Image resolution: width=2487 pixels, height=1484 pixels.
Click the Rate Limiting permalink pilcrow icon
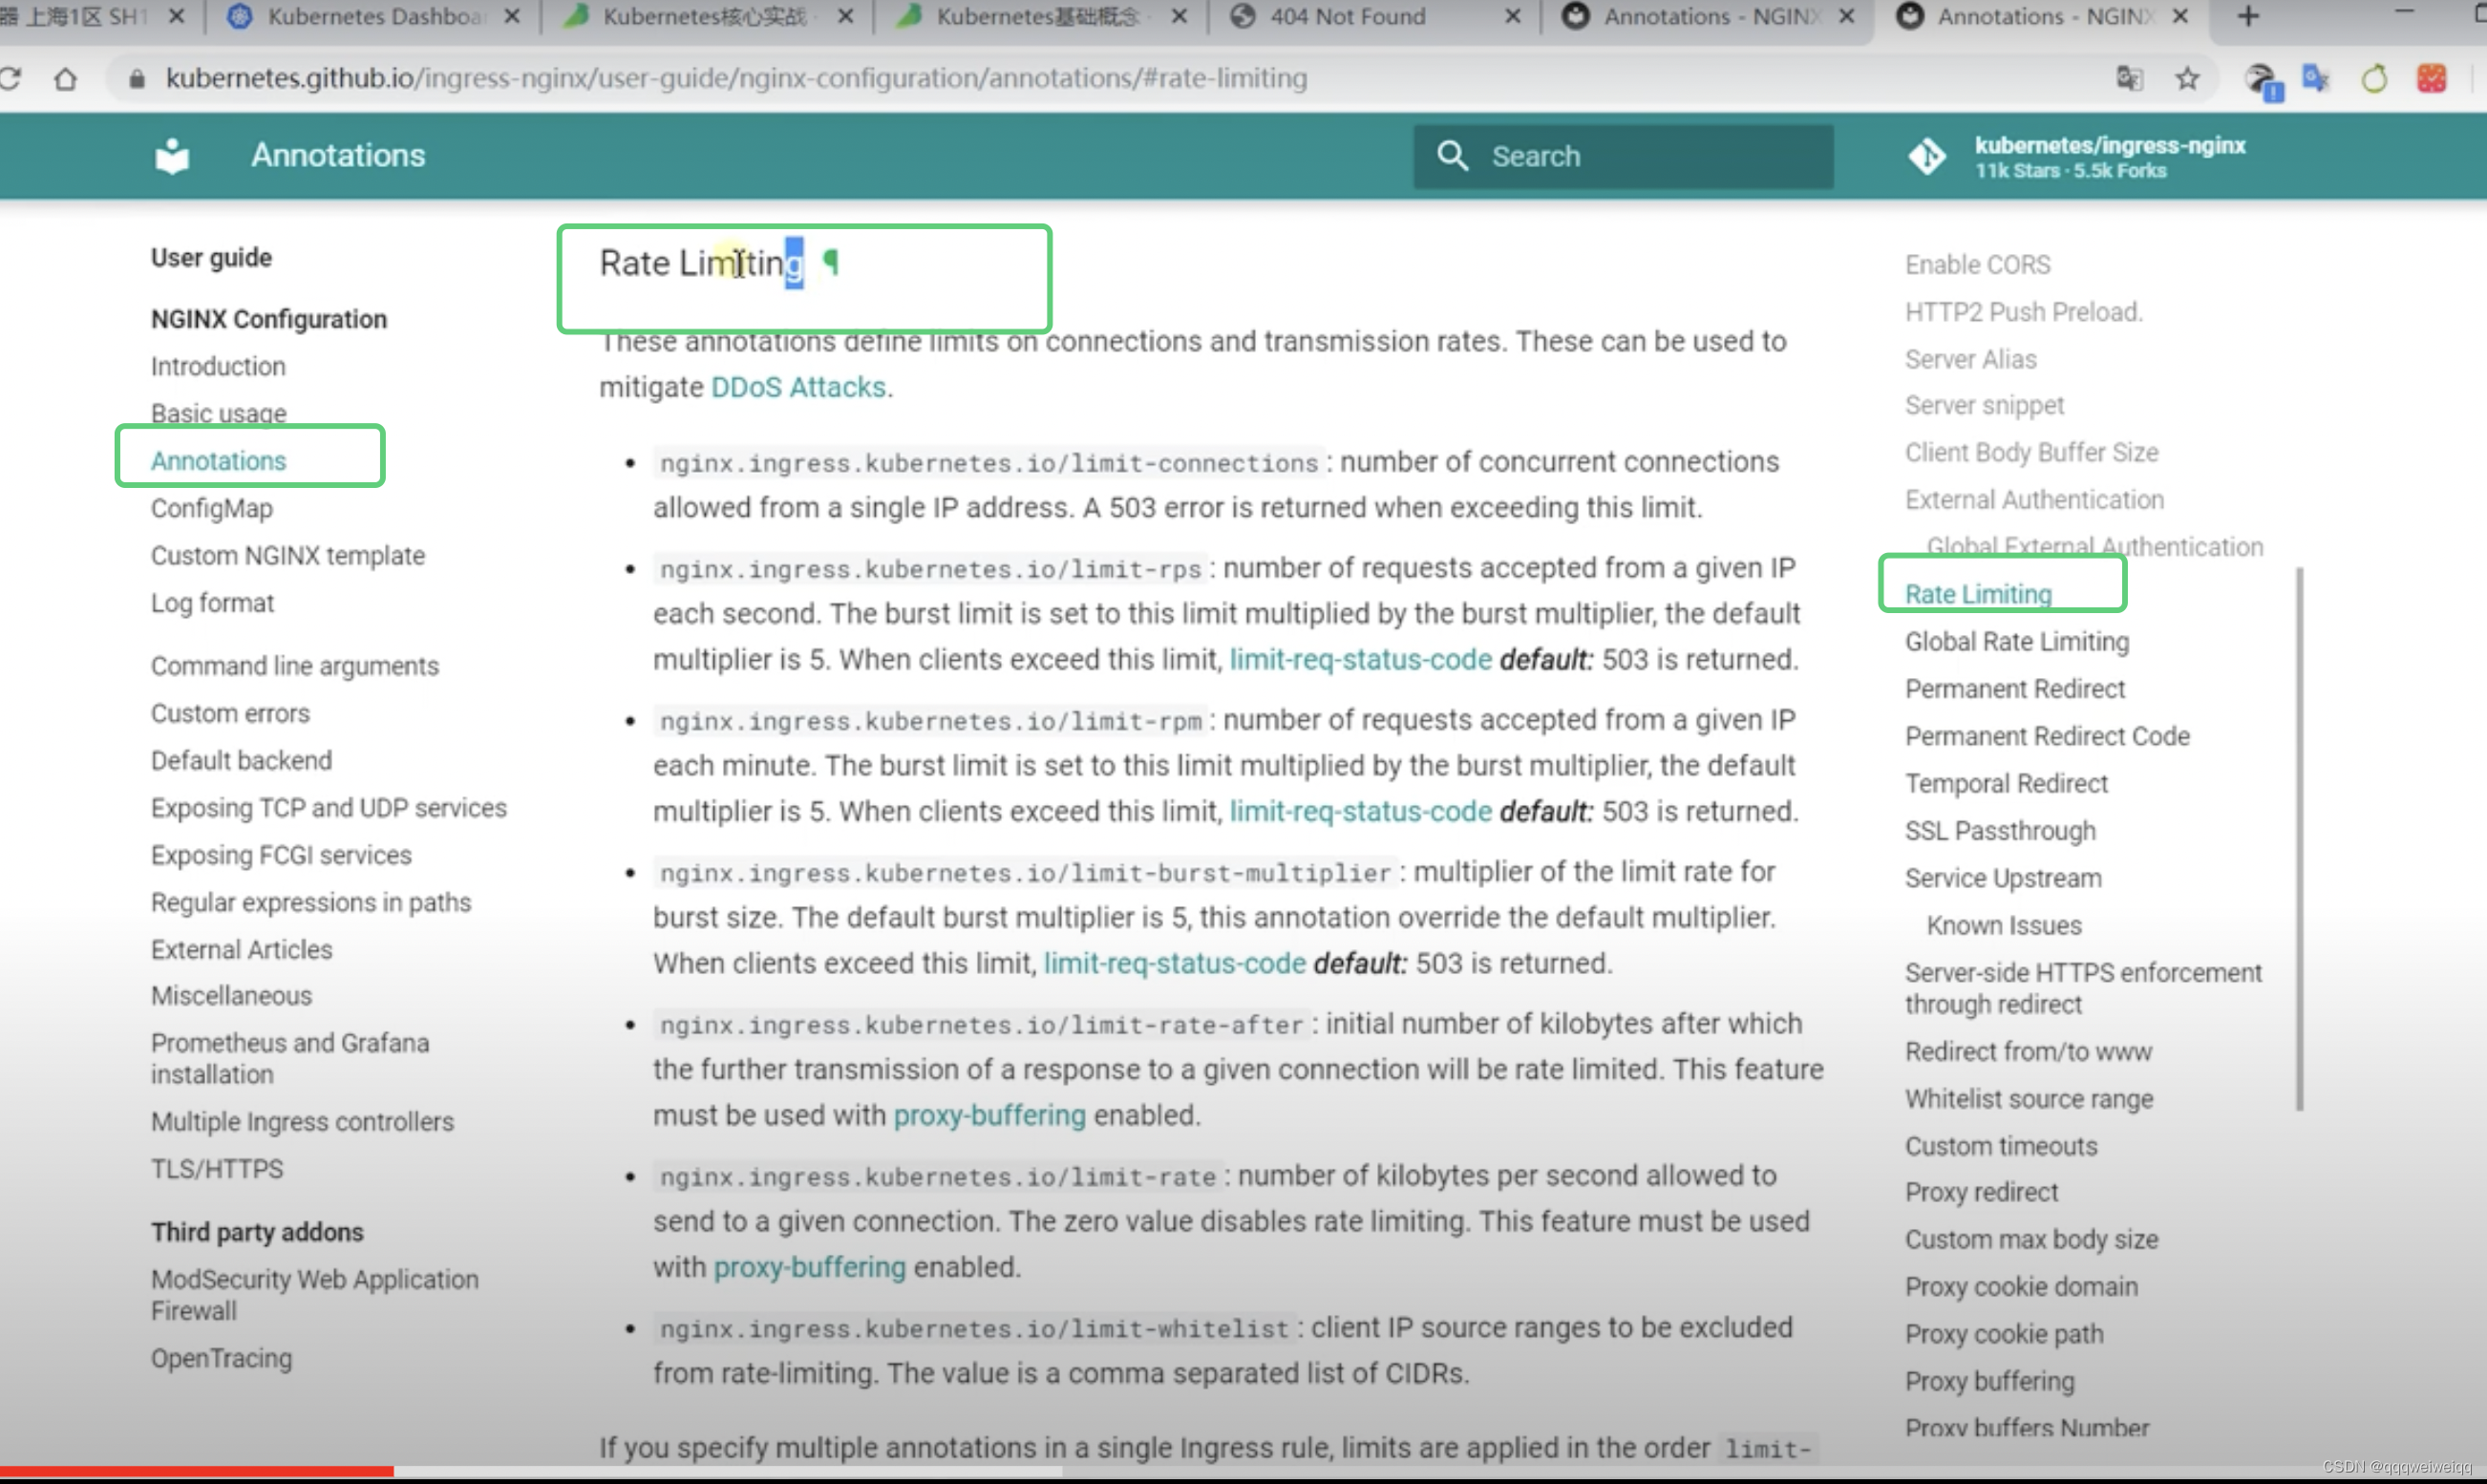(x=830, y=262)
